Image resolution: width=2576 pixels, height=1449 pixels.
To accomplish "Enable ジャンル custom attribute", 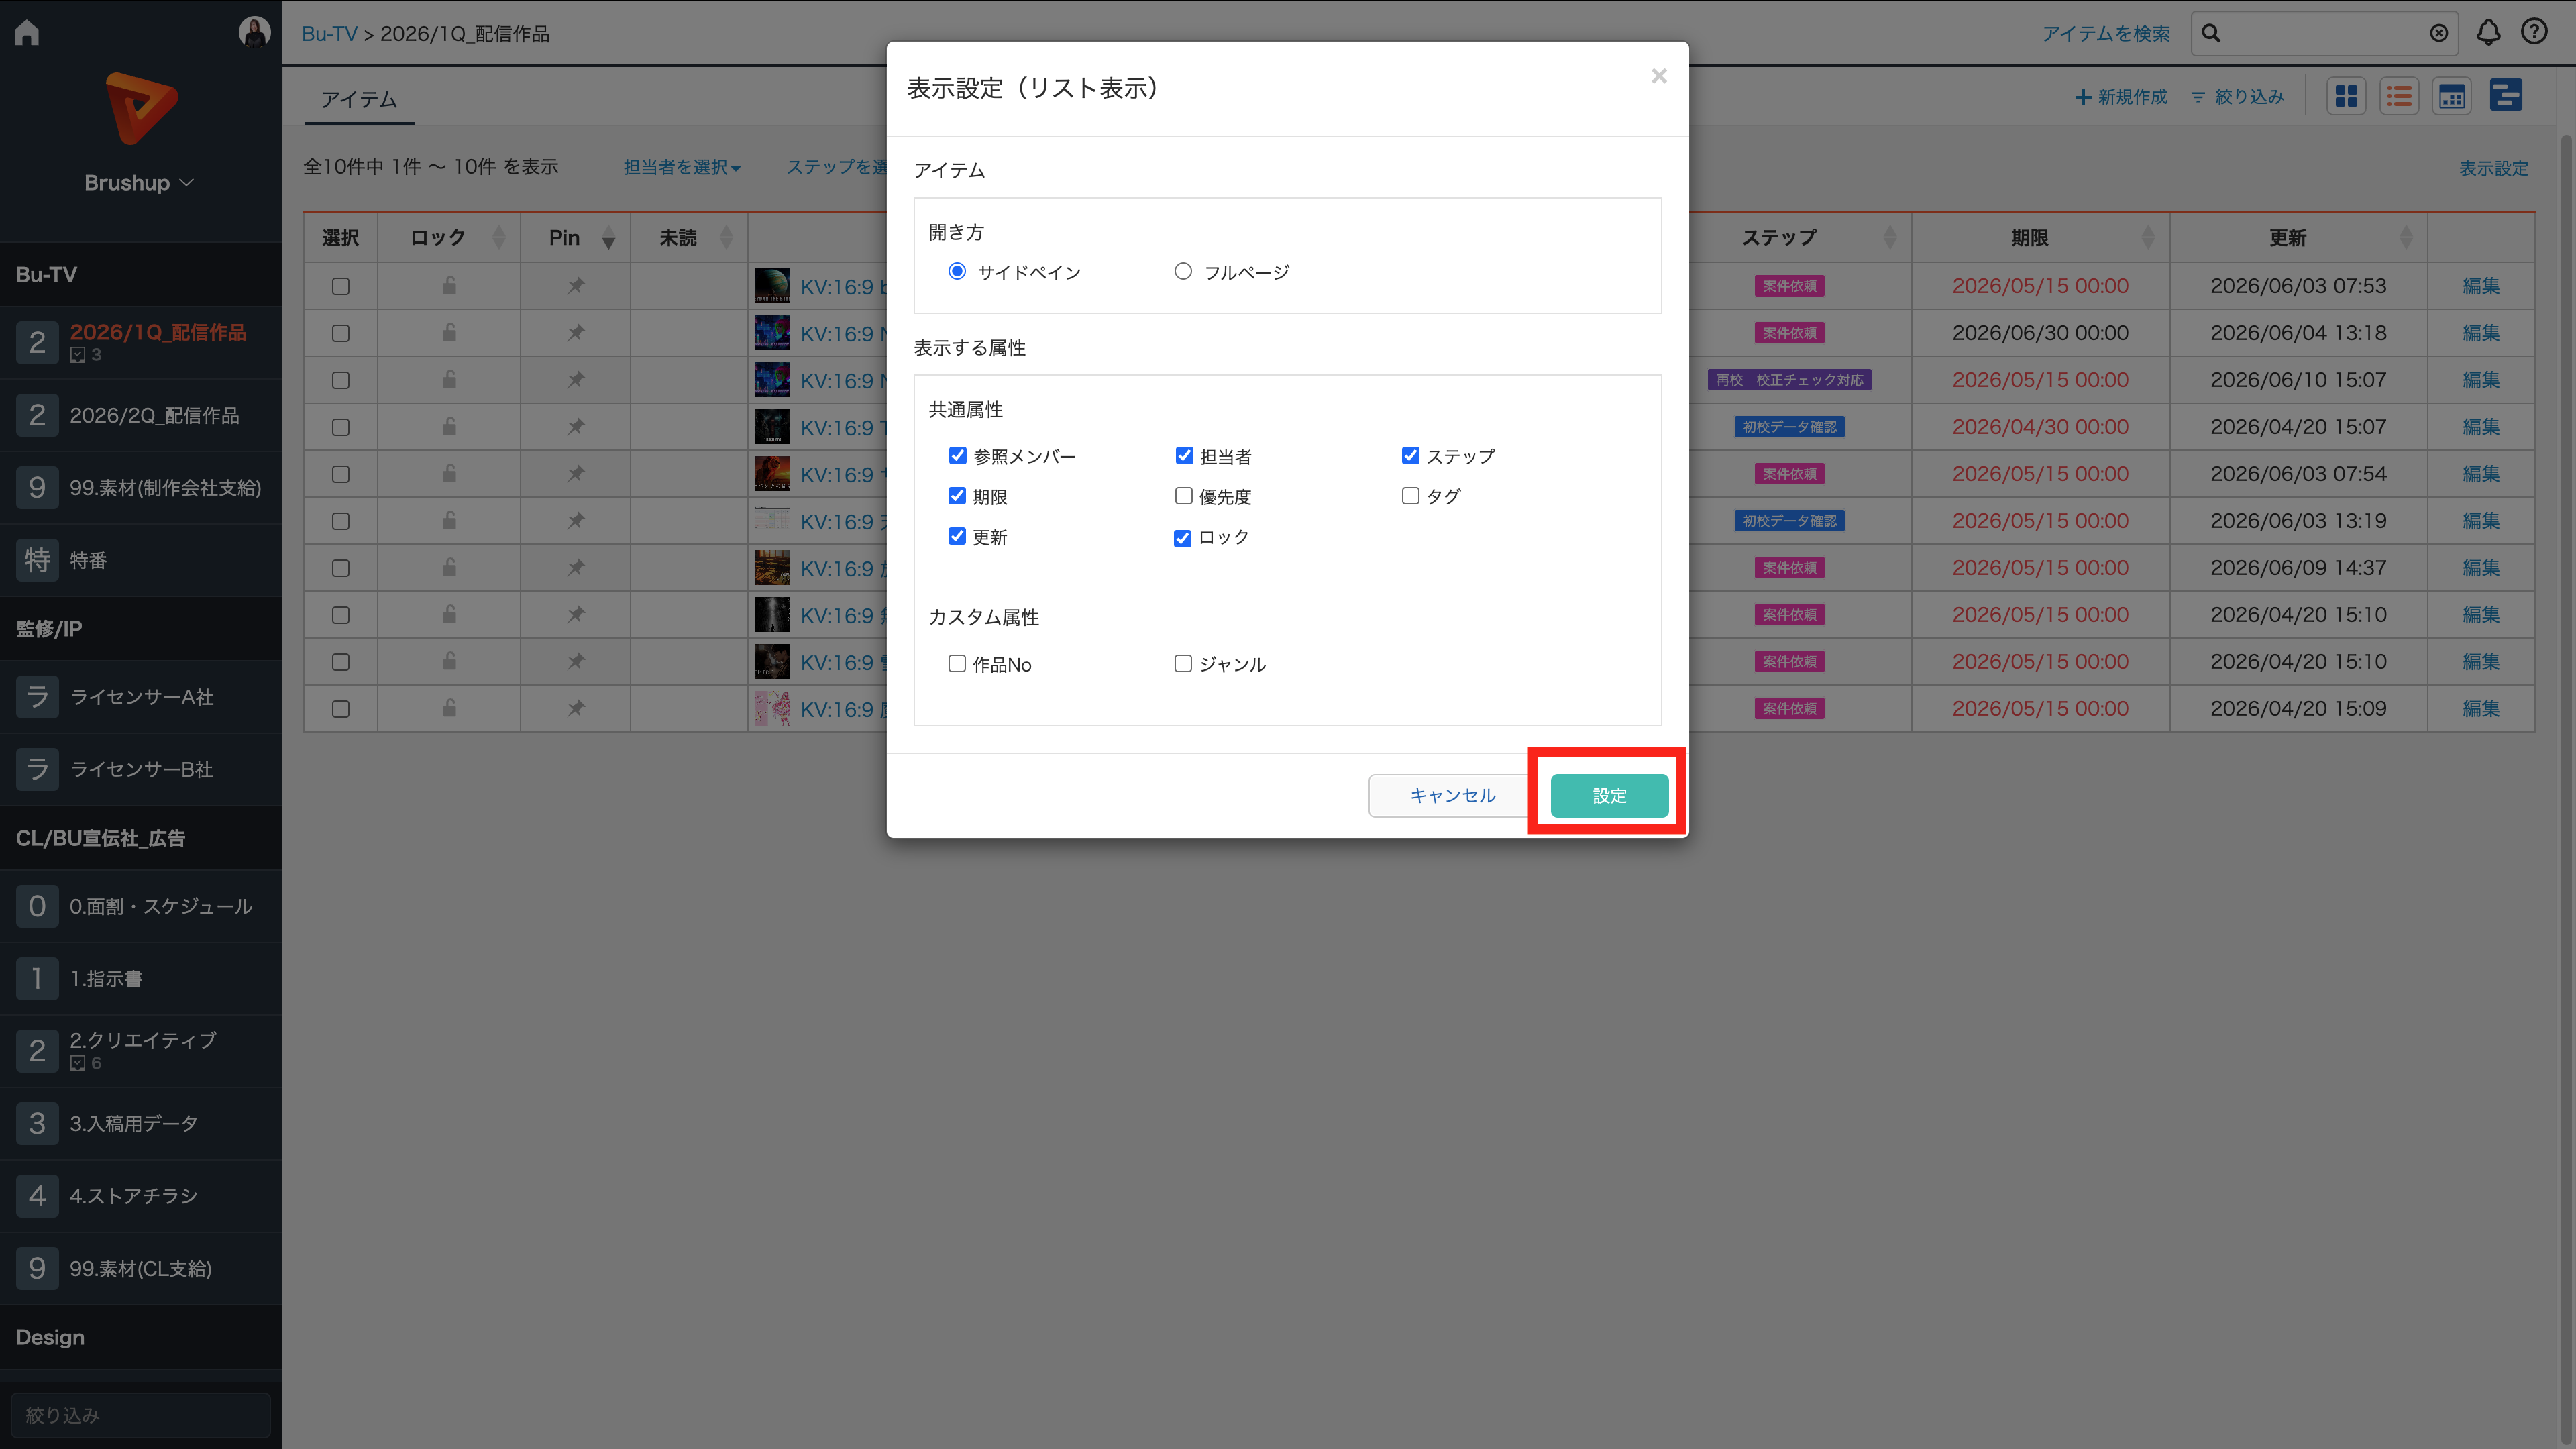I will 1183,664.
